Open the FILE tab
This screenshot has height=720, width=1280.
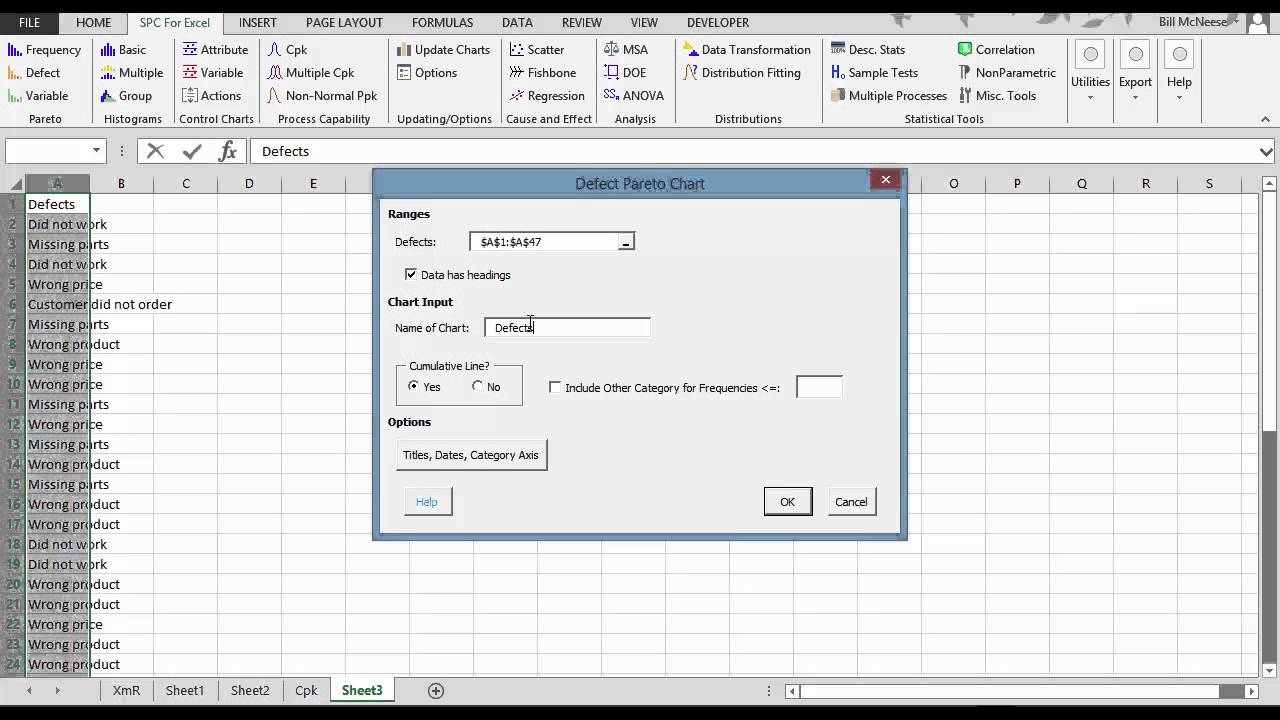[29, 22]
